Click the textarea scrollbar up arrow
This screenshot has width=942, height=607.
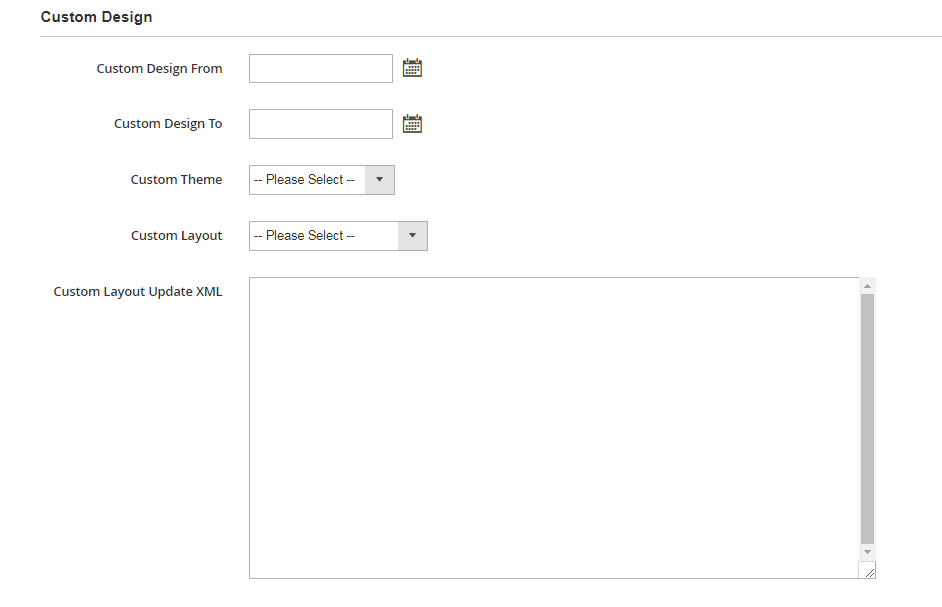tap(867, 286)
